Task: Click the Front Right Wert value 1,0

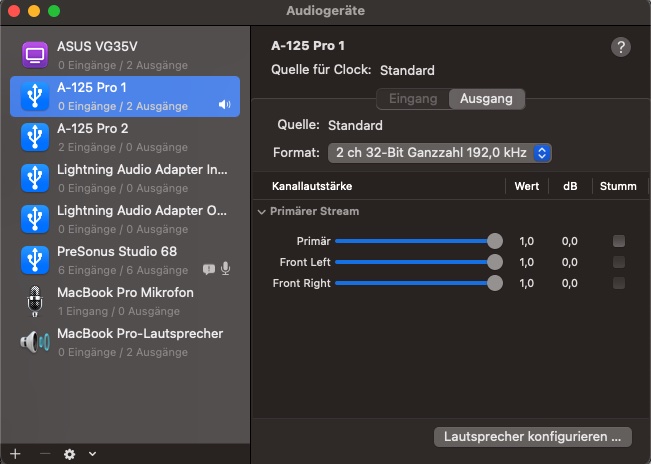Action: [x=526, y=283]
